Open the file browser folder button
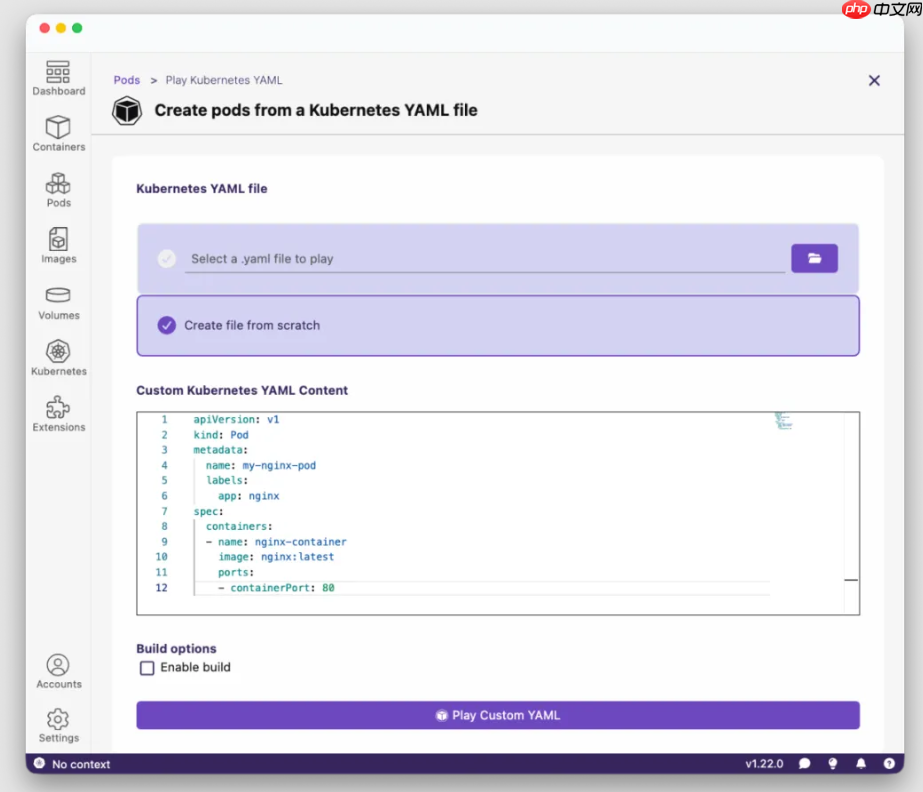 pyautogui.click(x=814, y=257)
